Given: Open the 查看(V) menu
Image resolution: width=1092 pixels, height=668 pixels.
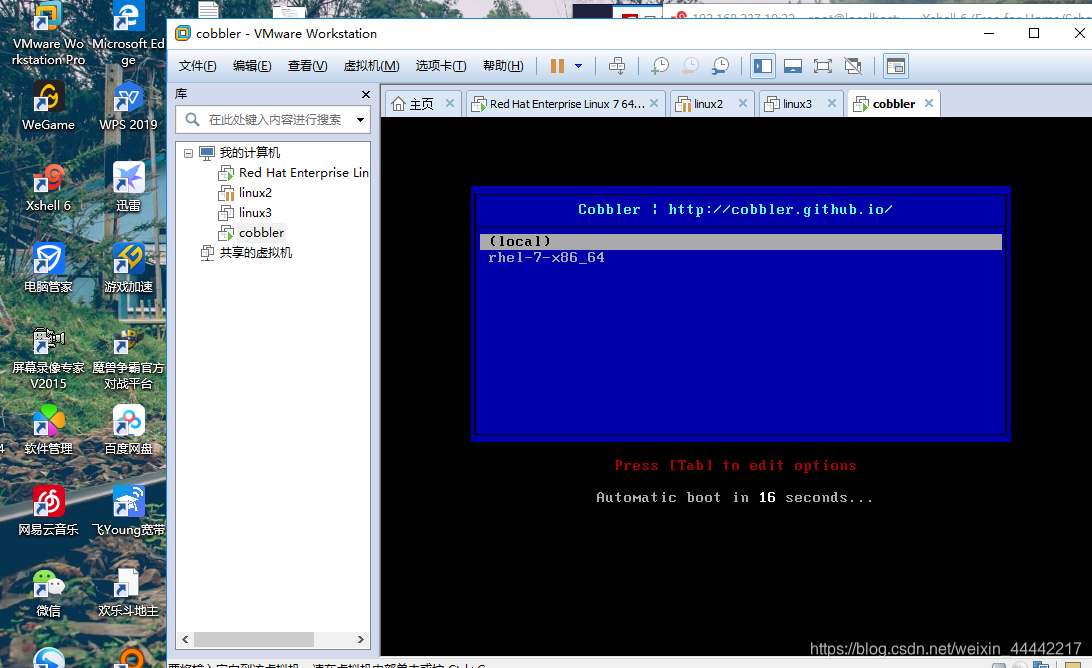Looking at the screenshot, I should tap(307, 65).
